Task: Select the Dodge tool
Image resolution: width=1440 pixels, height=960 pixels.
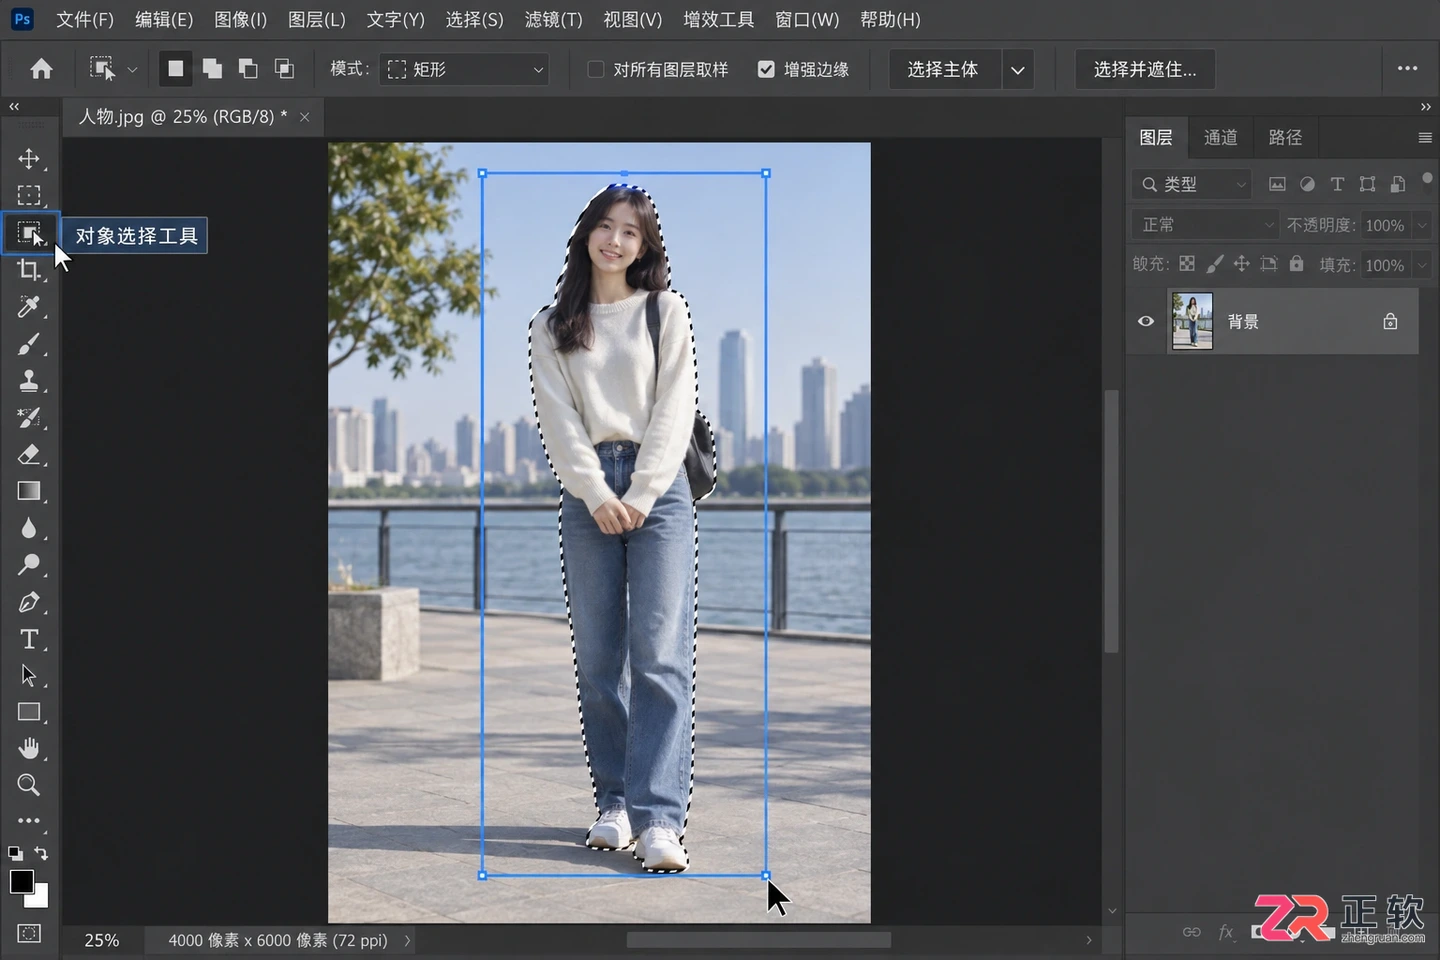Action: tap(29, 565)
